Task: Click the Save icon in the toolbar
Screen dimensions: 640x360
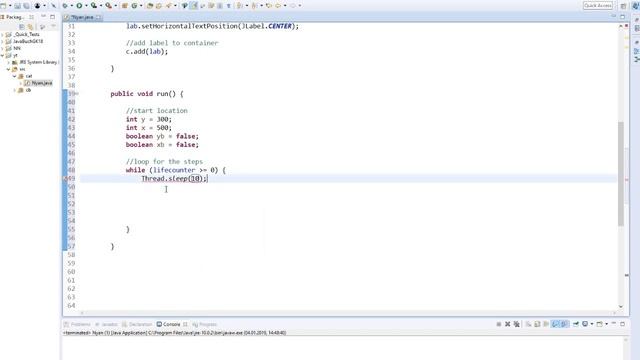Action: (18, 6)
